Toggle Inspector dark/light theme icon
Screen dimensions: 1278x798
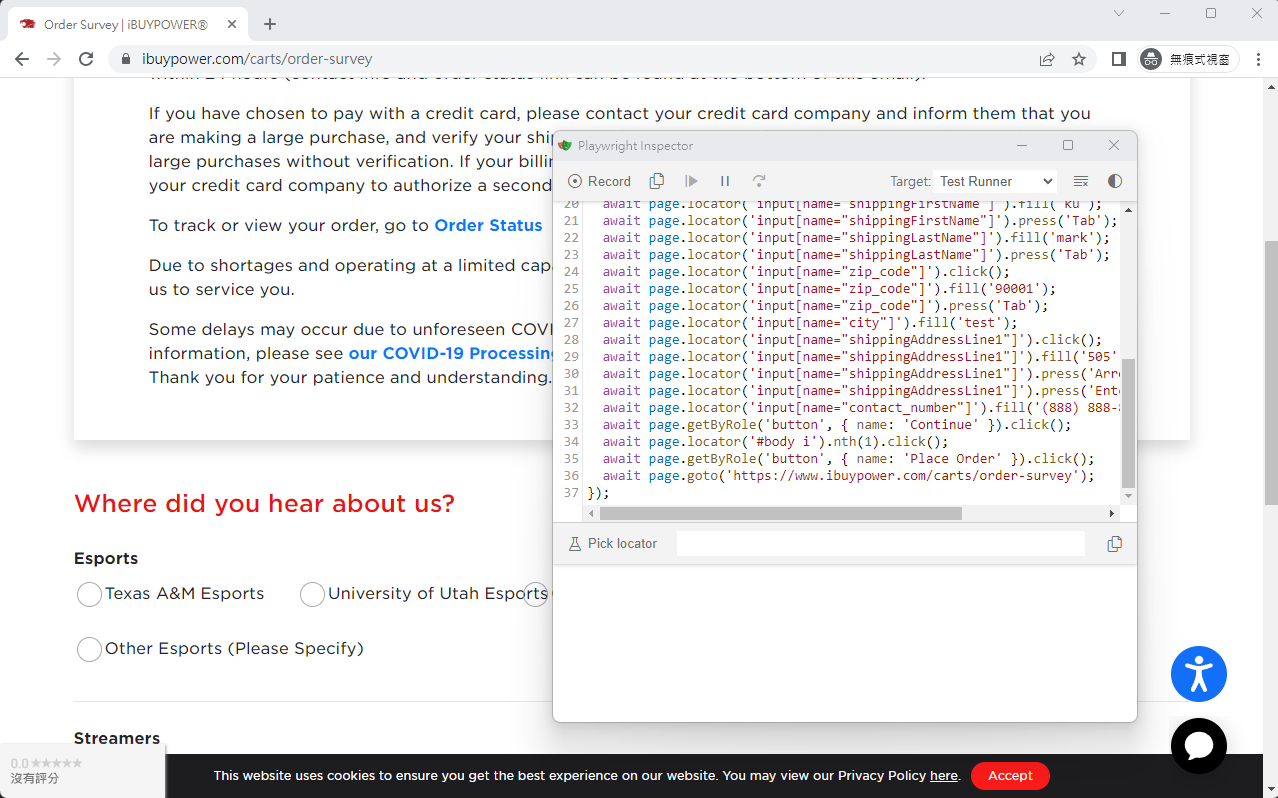(1115, 181)
